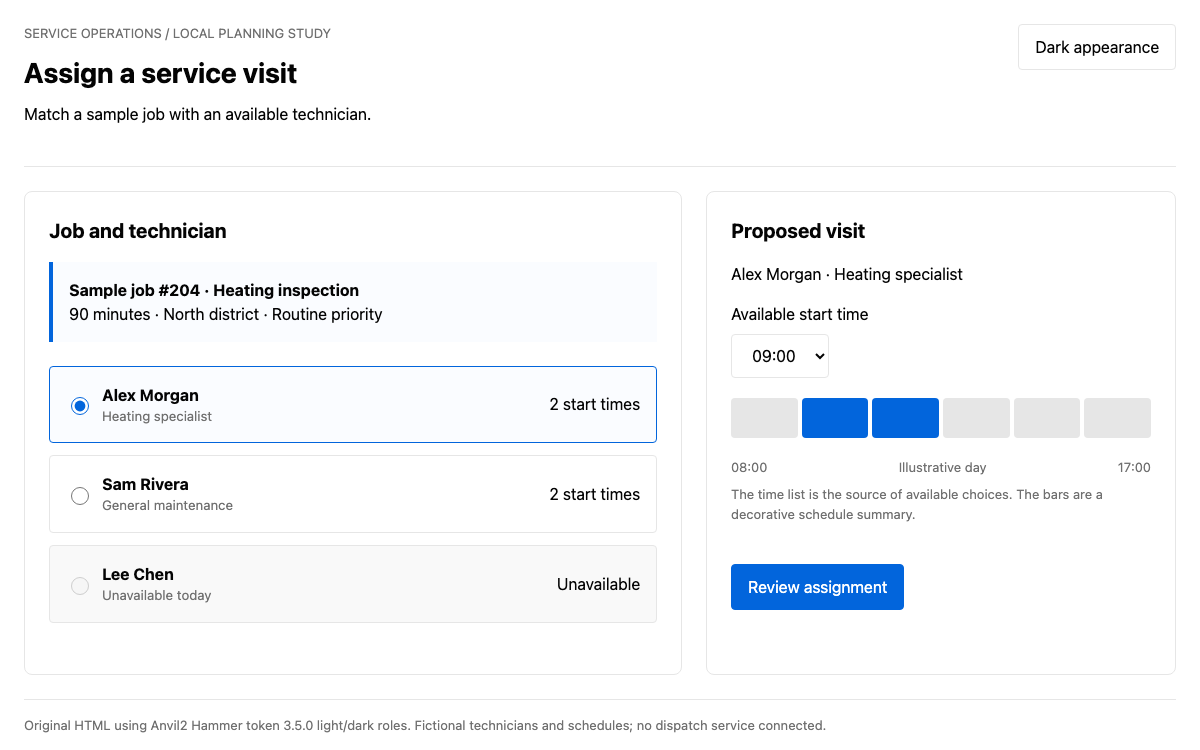The height and width of the screenshot is (750, 1200).
Task: Click the "Assign a service visit" heading
Action: [161, 73]
